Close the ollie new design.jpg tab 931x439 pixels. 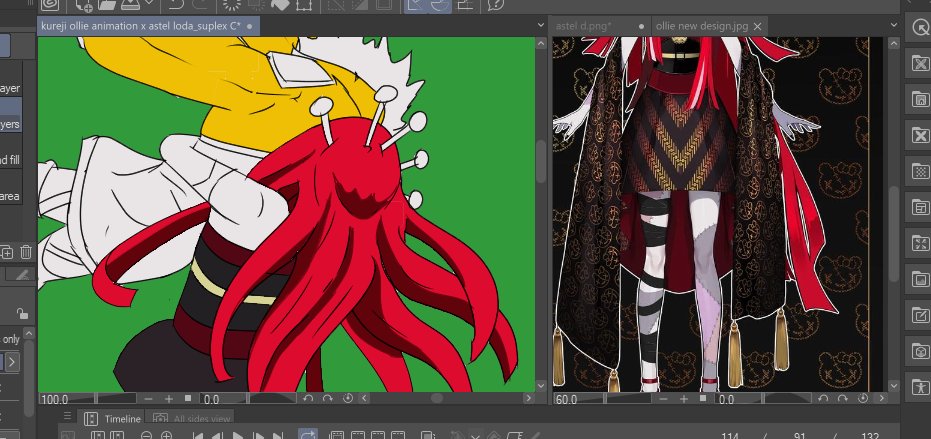click(757, 26)
